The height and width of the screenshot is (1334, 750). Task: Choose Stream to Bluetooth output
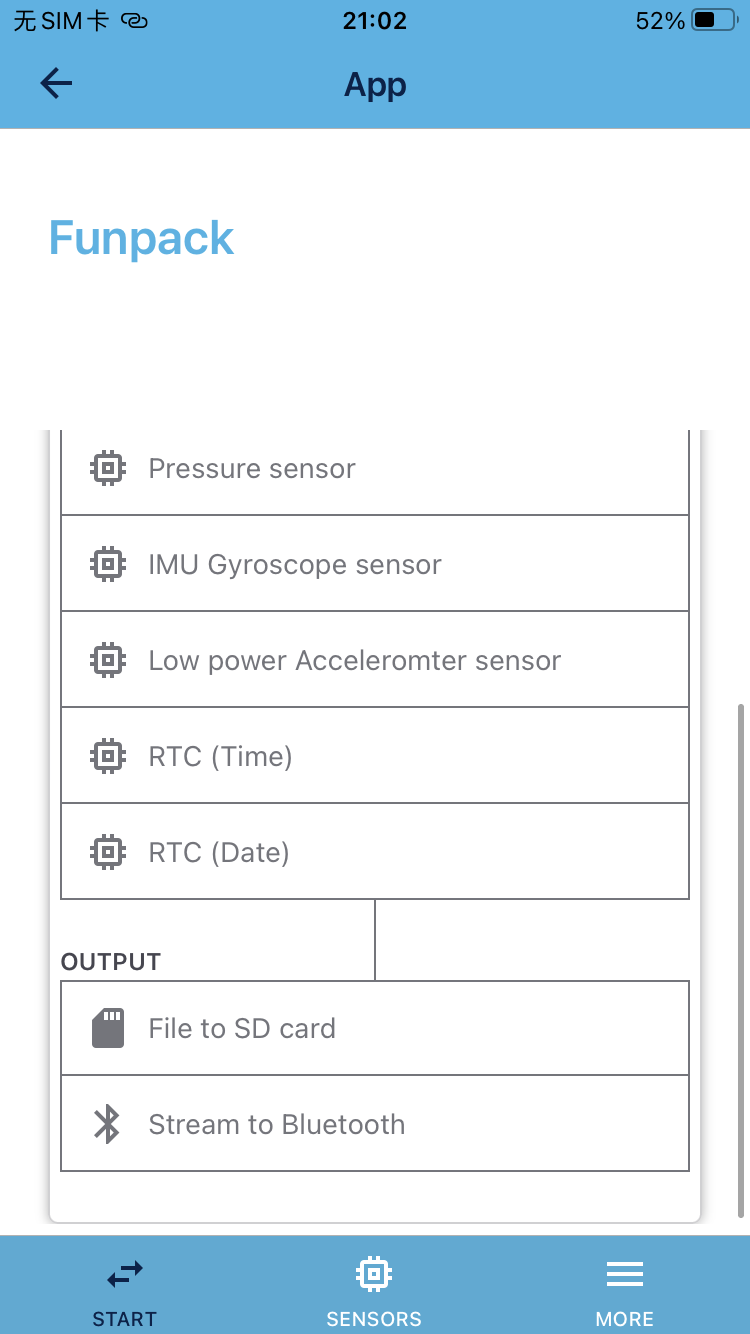[x=375, y=1123]
